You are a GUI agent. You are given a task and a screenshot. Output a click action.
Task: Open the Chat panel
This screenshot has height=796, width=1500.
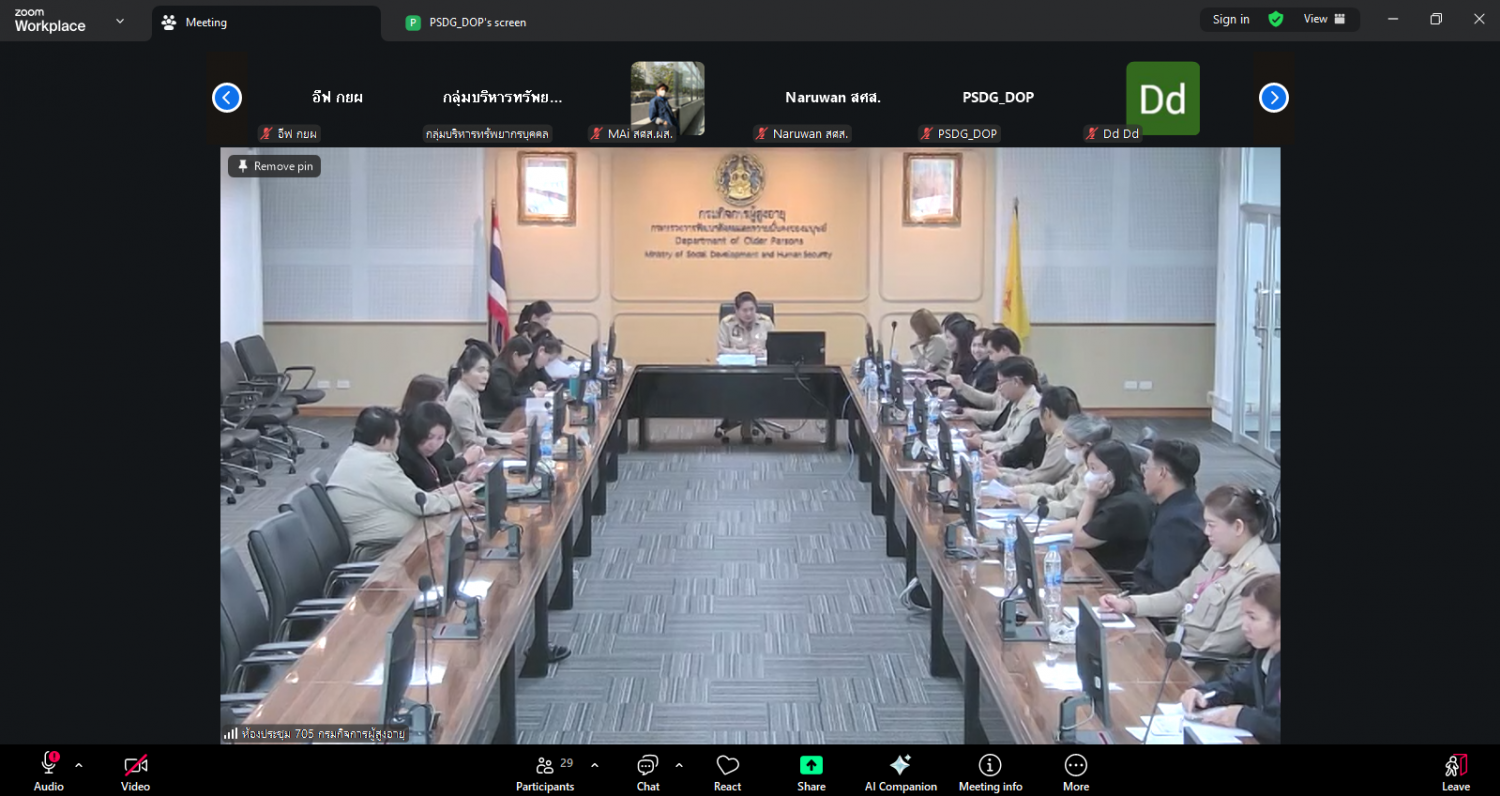click(x=648, y=770)
